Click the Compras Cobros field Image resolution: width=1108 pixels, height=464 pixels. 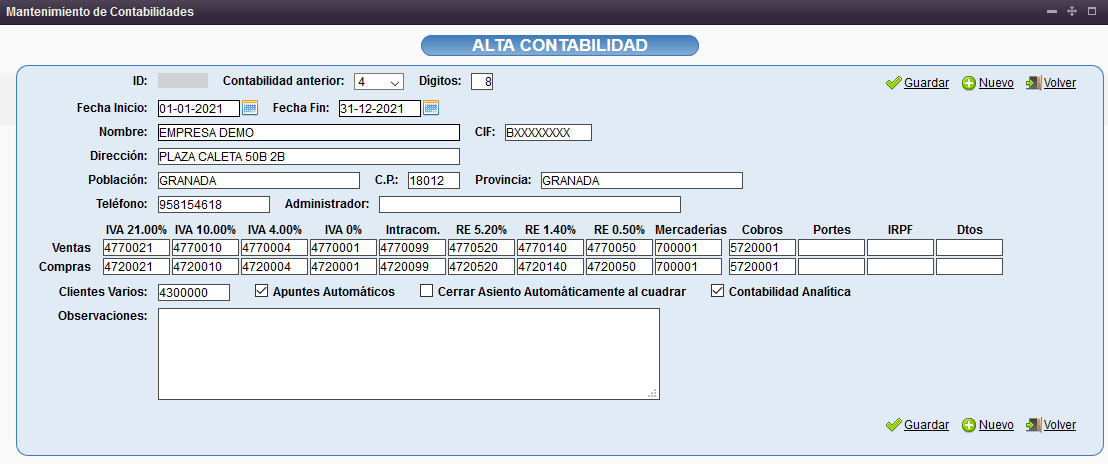click(762, 267)
